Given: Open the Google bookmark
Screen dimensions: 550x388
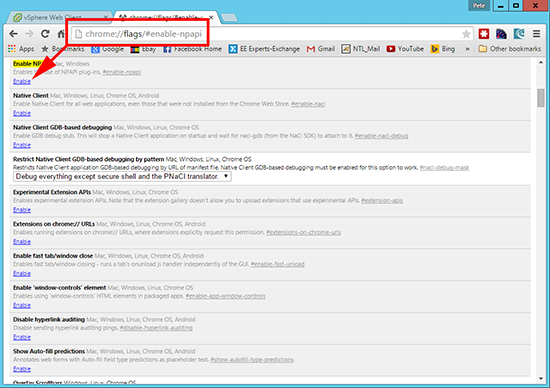Looking at the screenshot, I should click(x=107, y=49).
